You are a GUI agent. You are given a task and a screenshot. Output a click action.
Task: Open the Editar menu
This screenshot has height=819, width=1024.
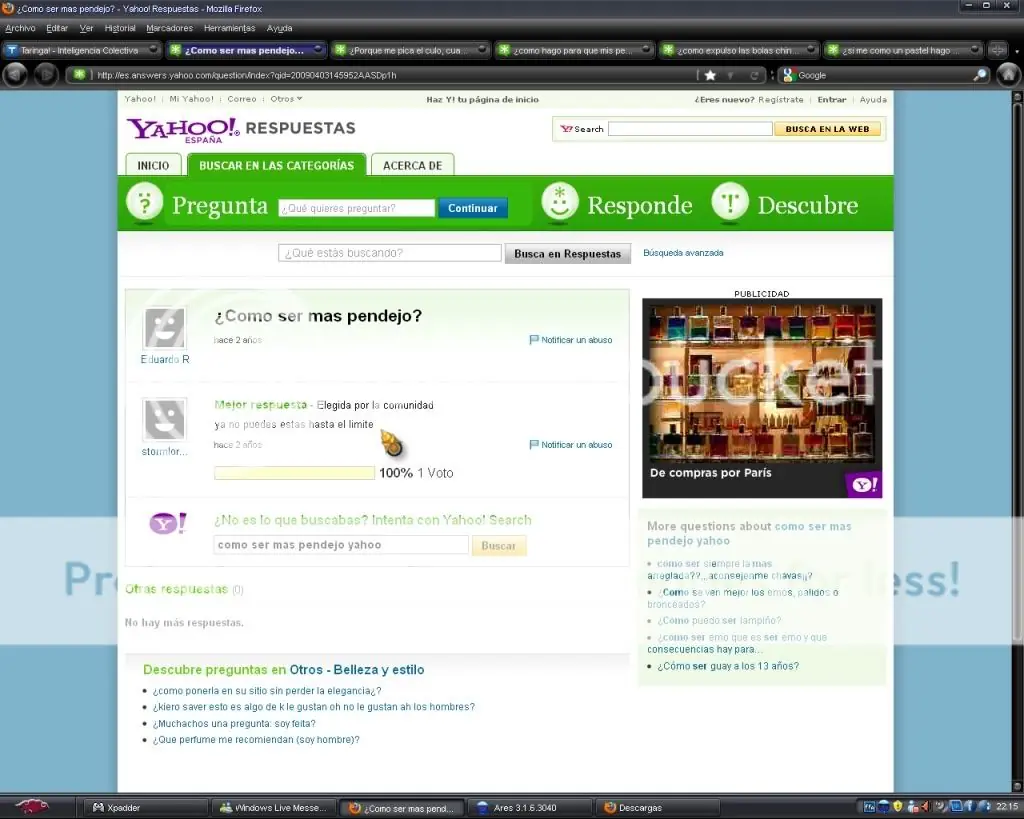click(57, 28)
